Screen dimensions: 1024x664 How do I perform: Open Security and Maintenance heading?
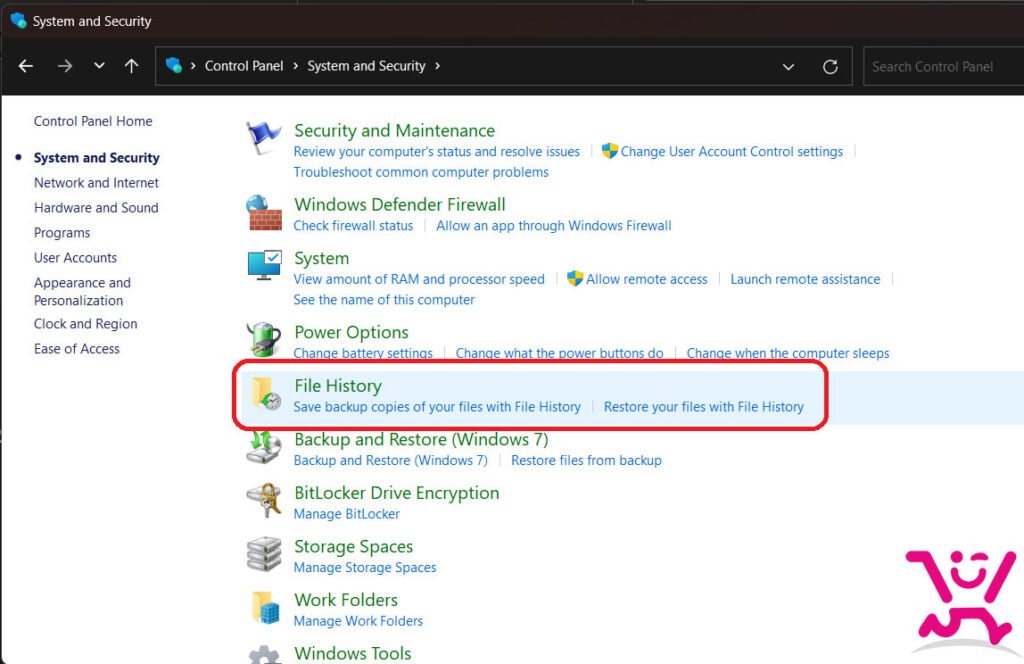click(394, 131)
